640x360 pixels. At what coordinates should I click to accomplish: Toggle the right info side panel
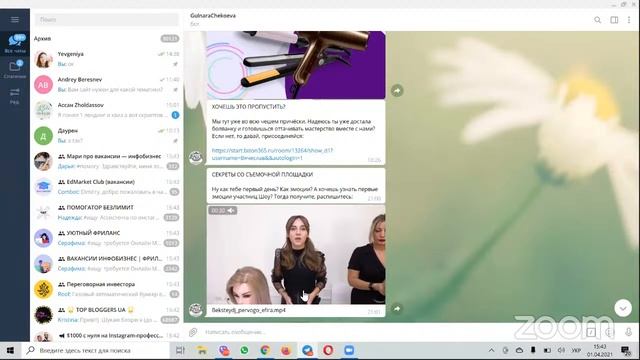614,20
